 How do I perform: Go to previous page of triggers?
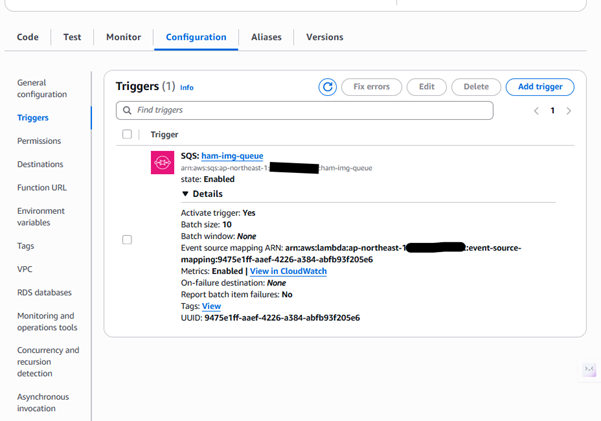click(536, 111)
